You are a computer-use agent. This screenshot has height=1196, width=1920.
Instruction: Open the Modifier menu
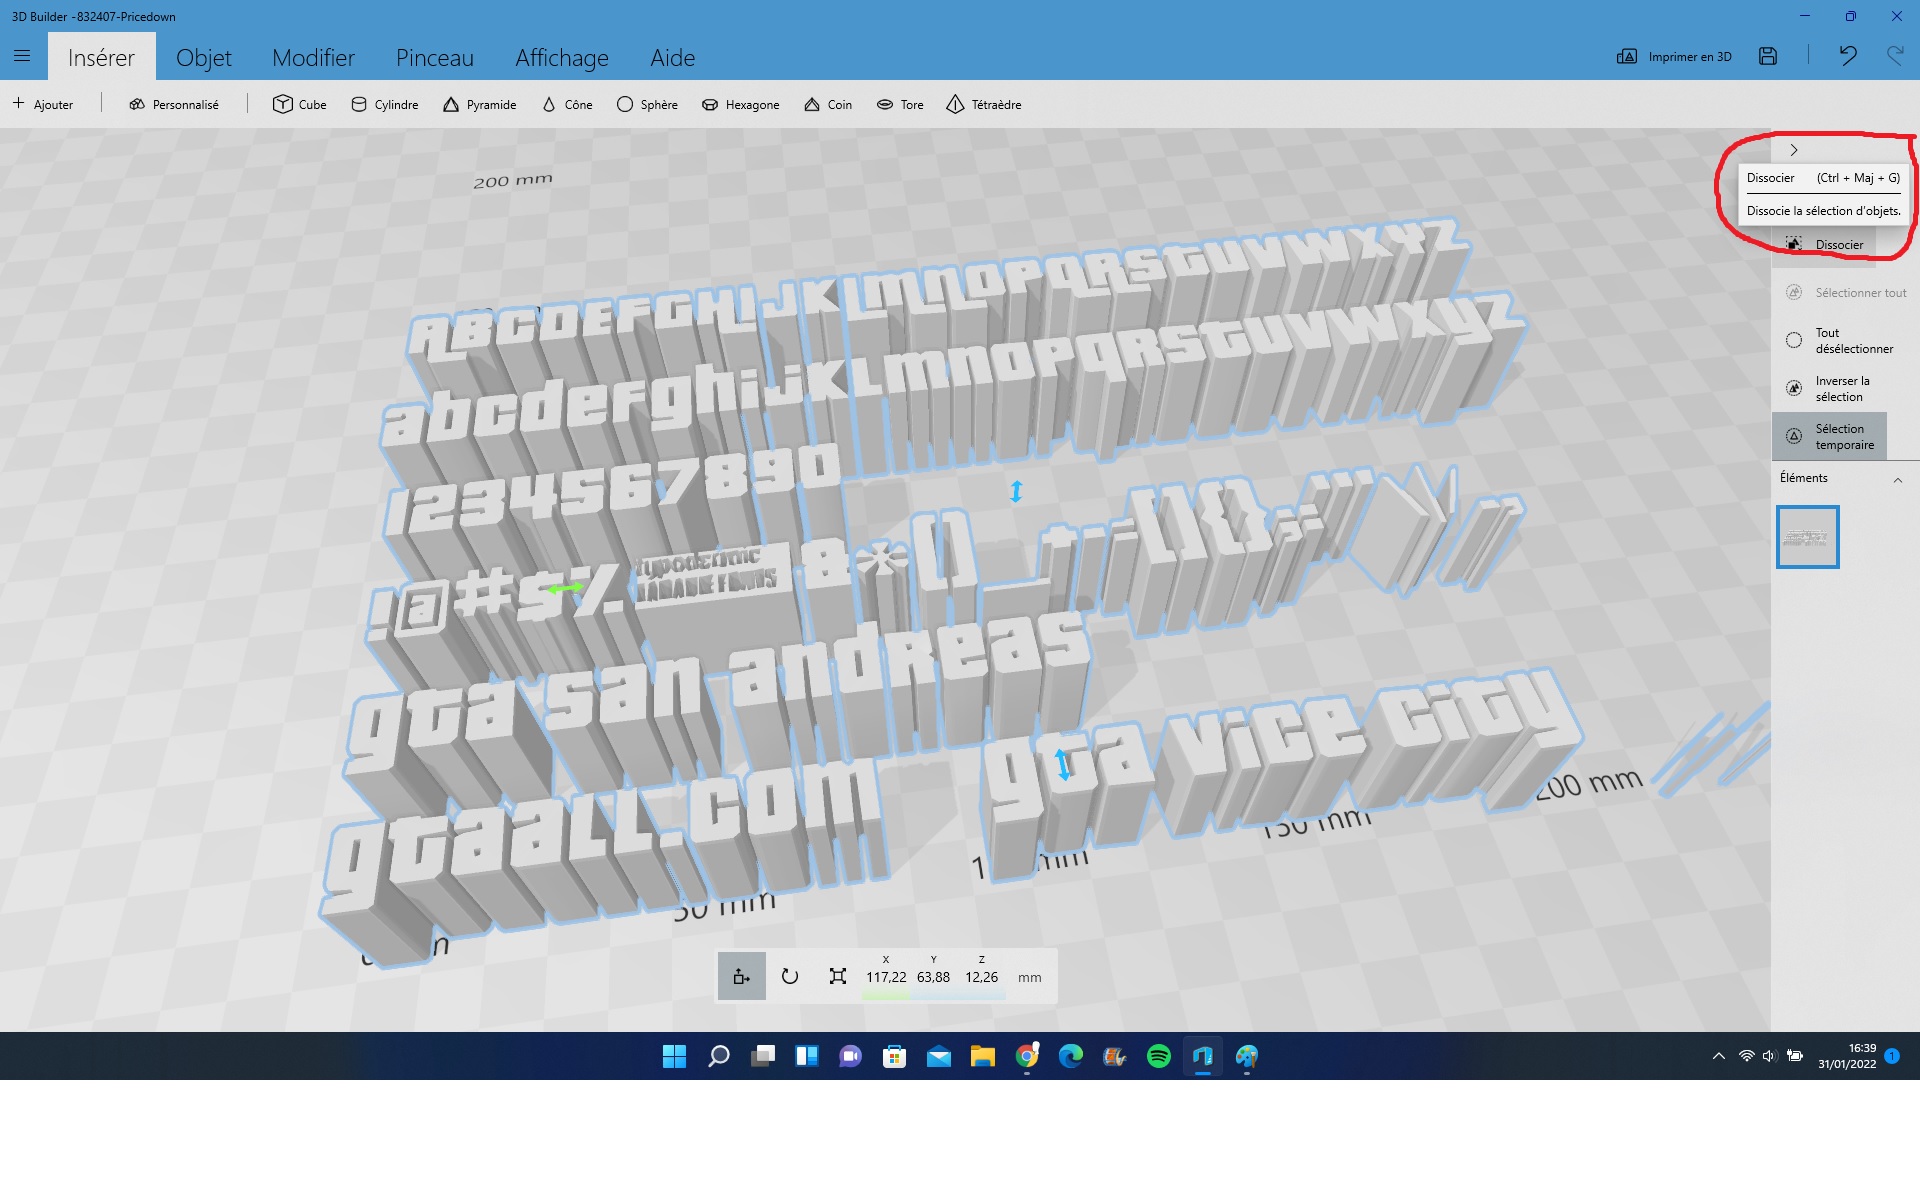pos(313,57)
